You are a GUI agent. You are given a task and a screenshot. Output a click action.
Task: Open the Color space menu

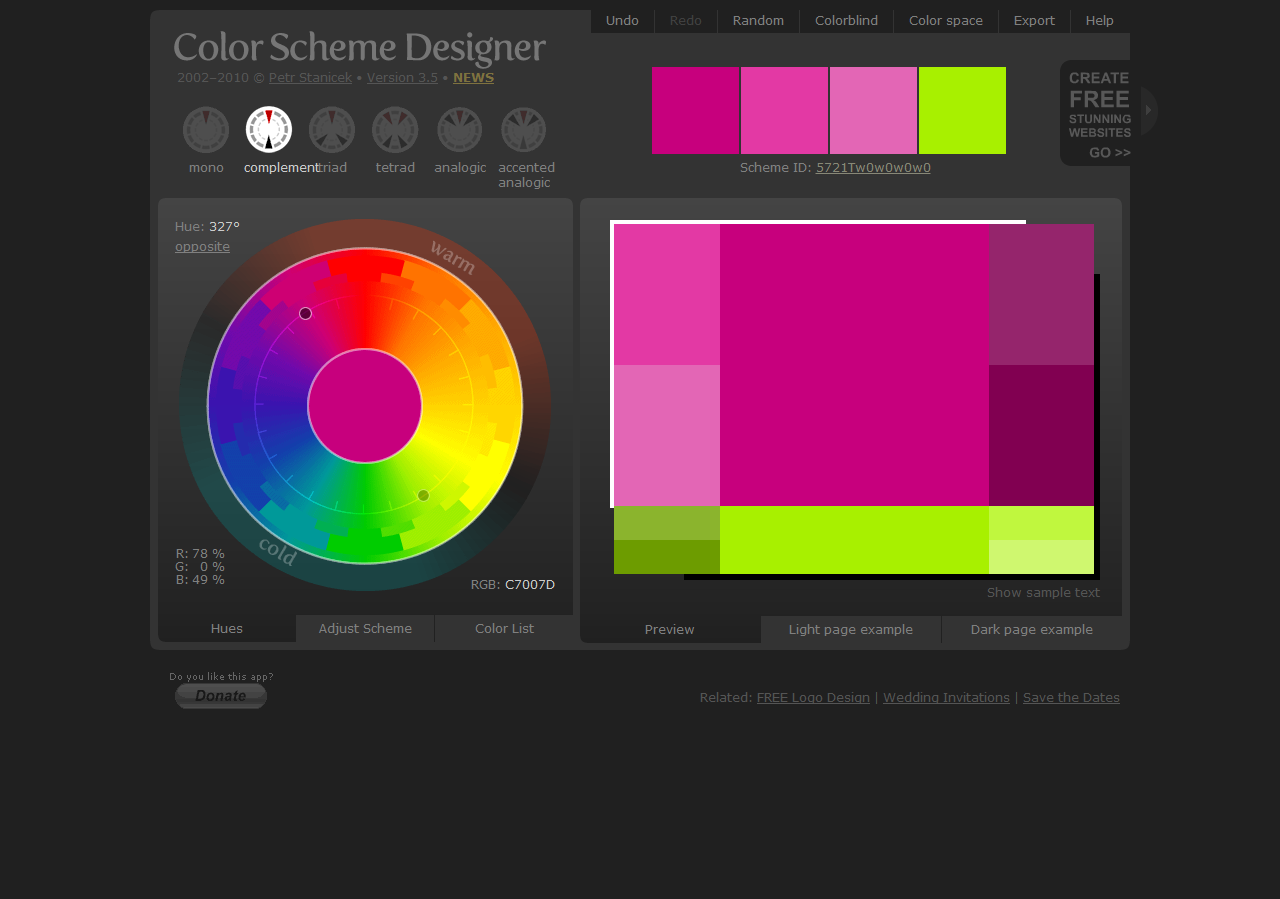tap(944, 20)
